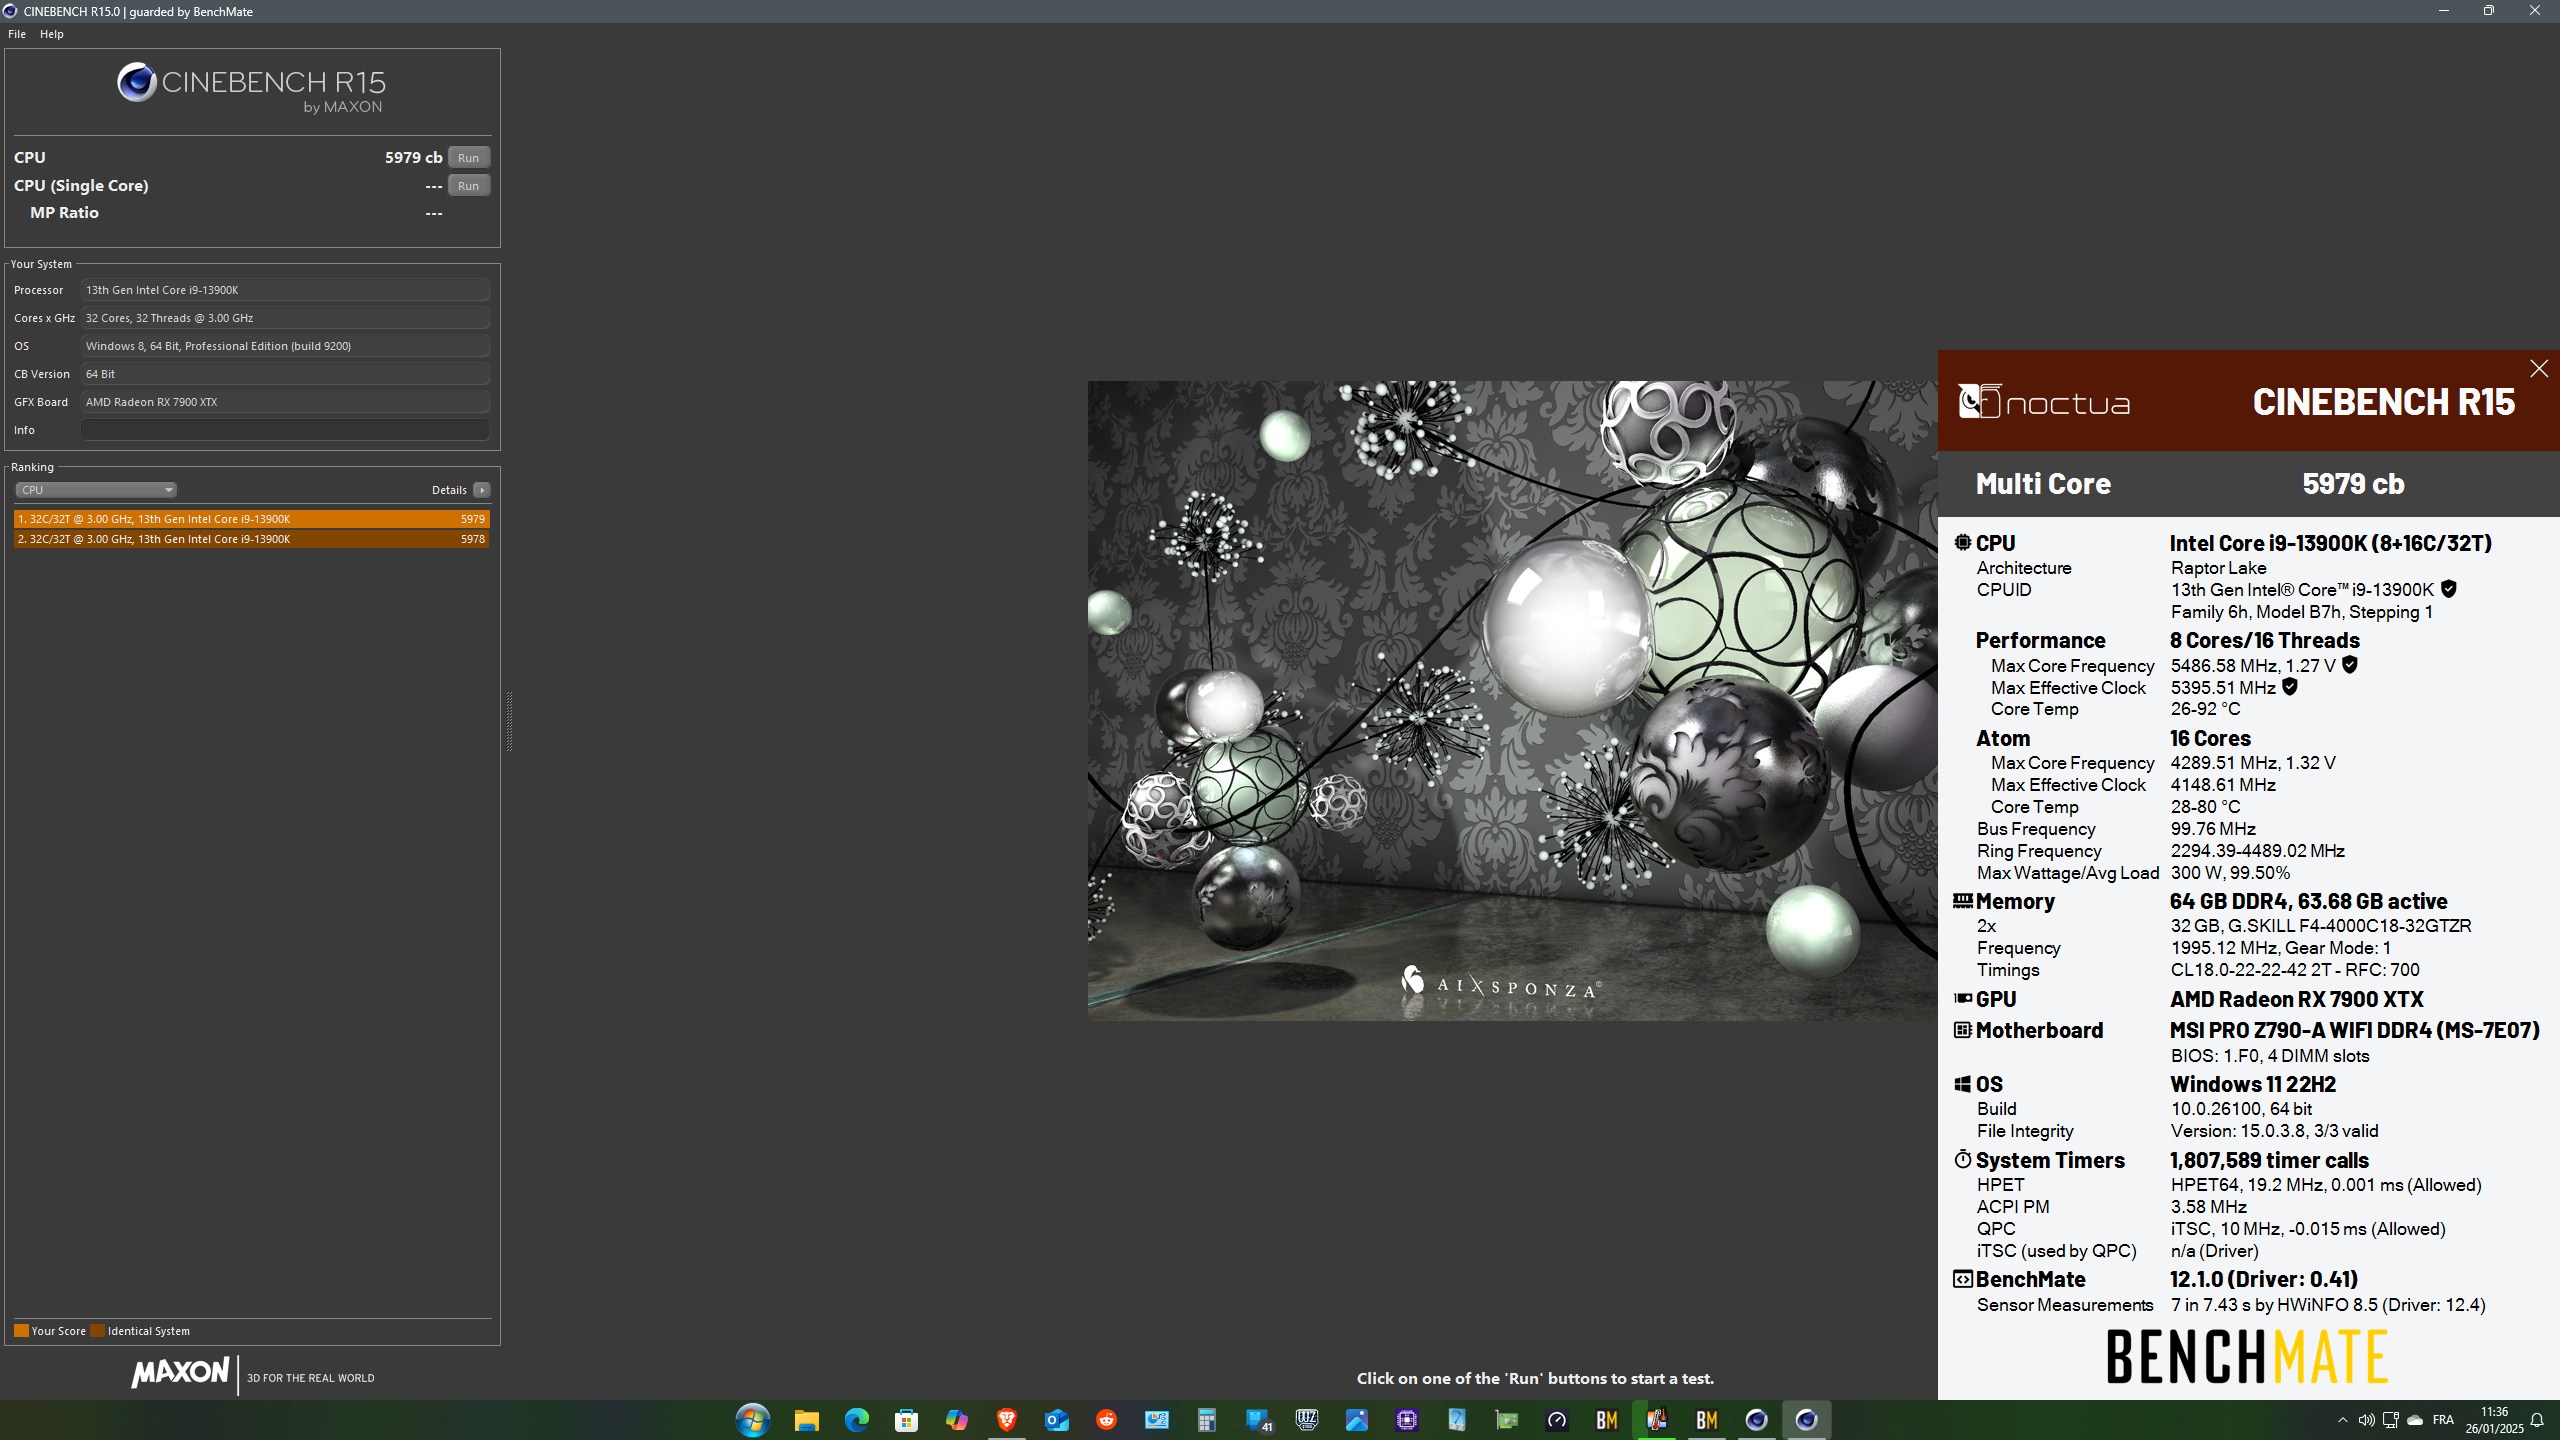The width and height of the screenshot is (2560, 1440).
Task: Open Calculator from the taskbar
Action: pos(1207,1420)
